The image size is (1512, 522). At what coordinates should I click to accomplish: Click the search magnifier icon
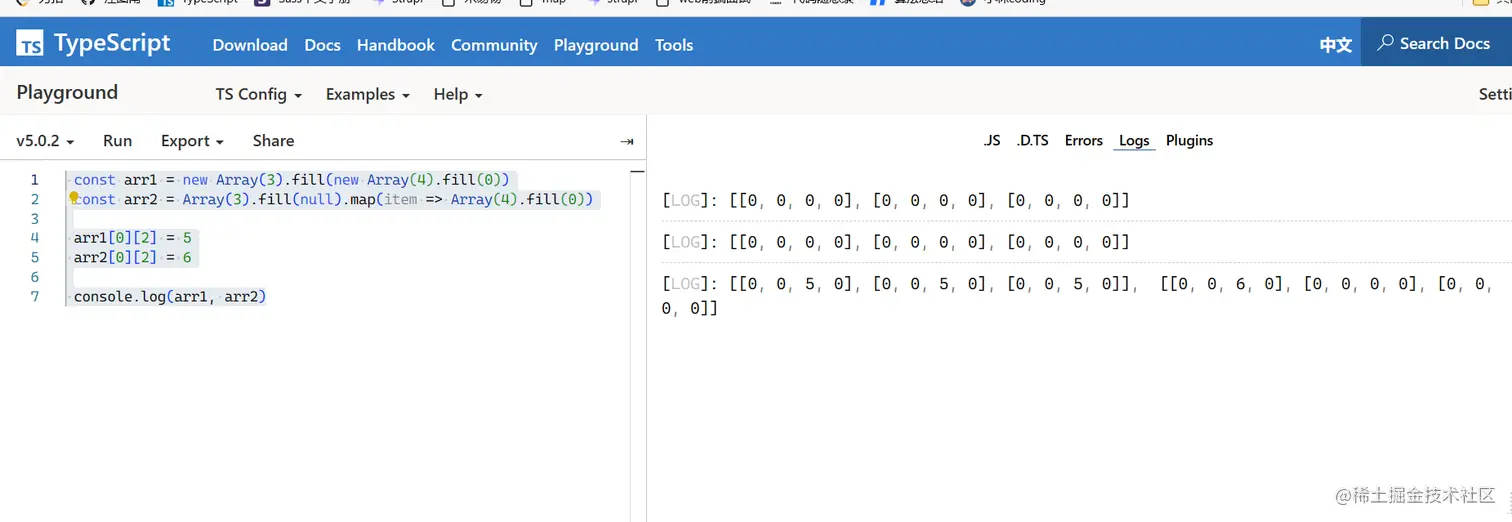1385,43
